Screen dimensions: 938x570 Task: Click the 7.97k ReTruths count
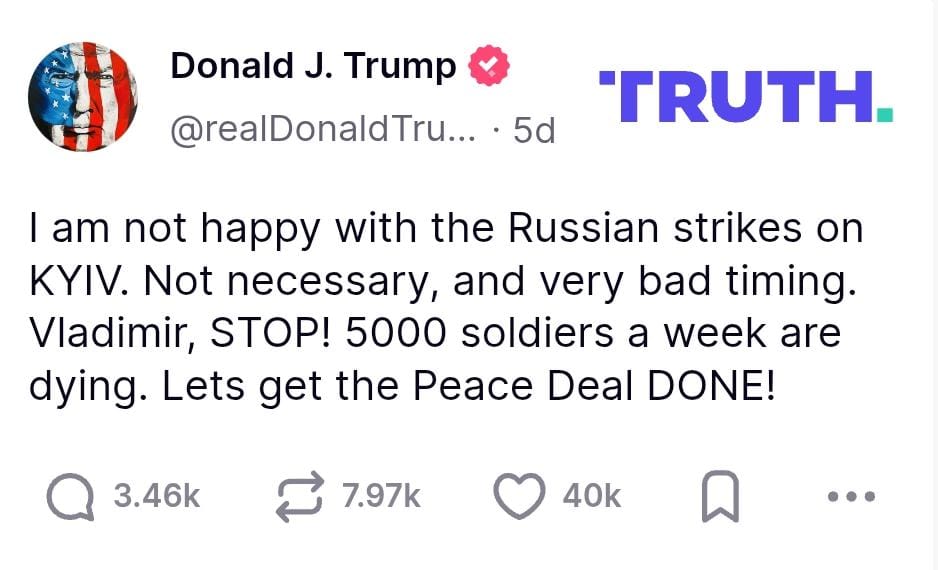(381, 497)
